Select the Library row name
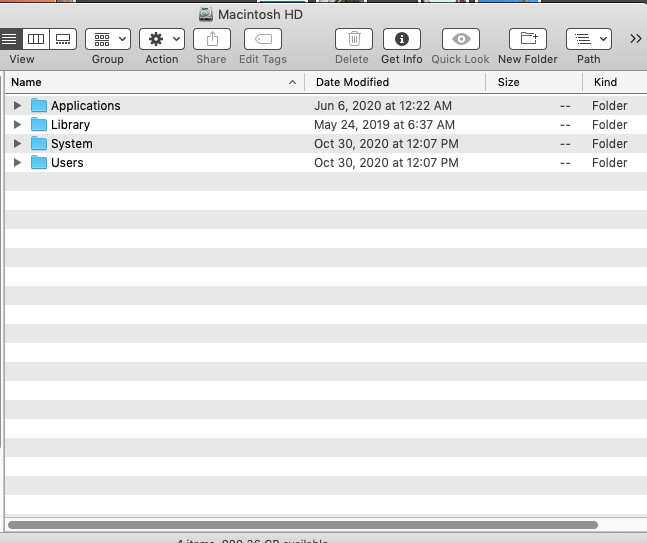Screen dimensions: 647x543 click(71, 125)
